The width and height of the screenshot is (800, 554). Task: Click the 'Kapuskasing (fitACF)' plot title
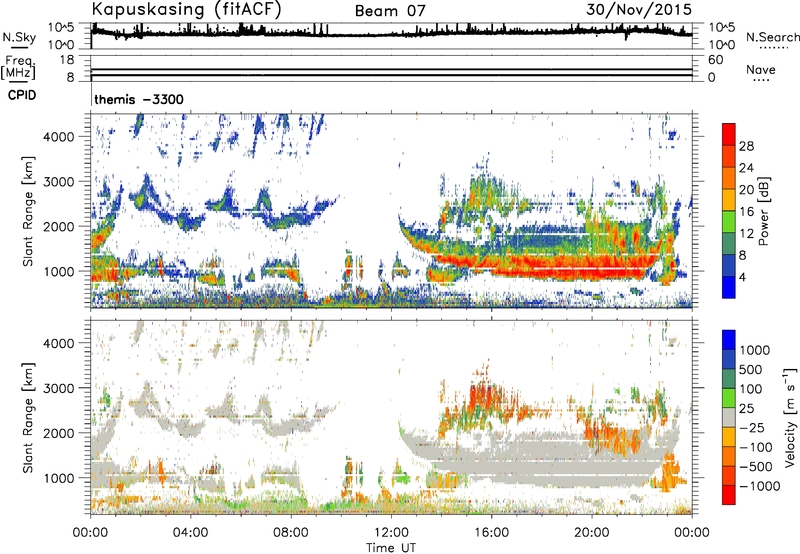point(186,9)
